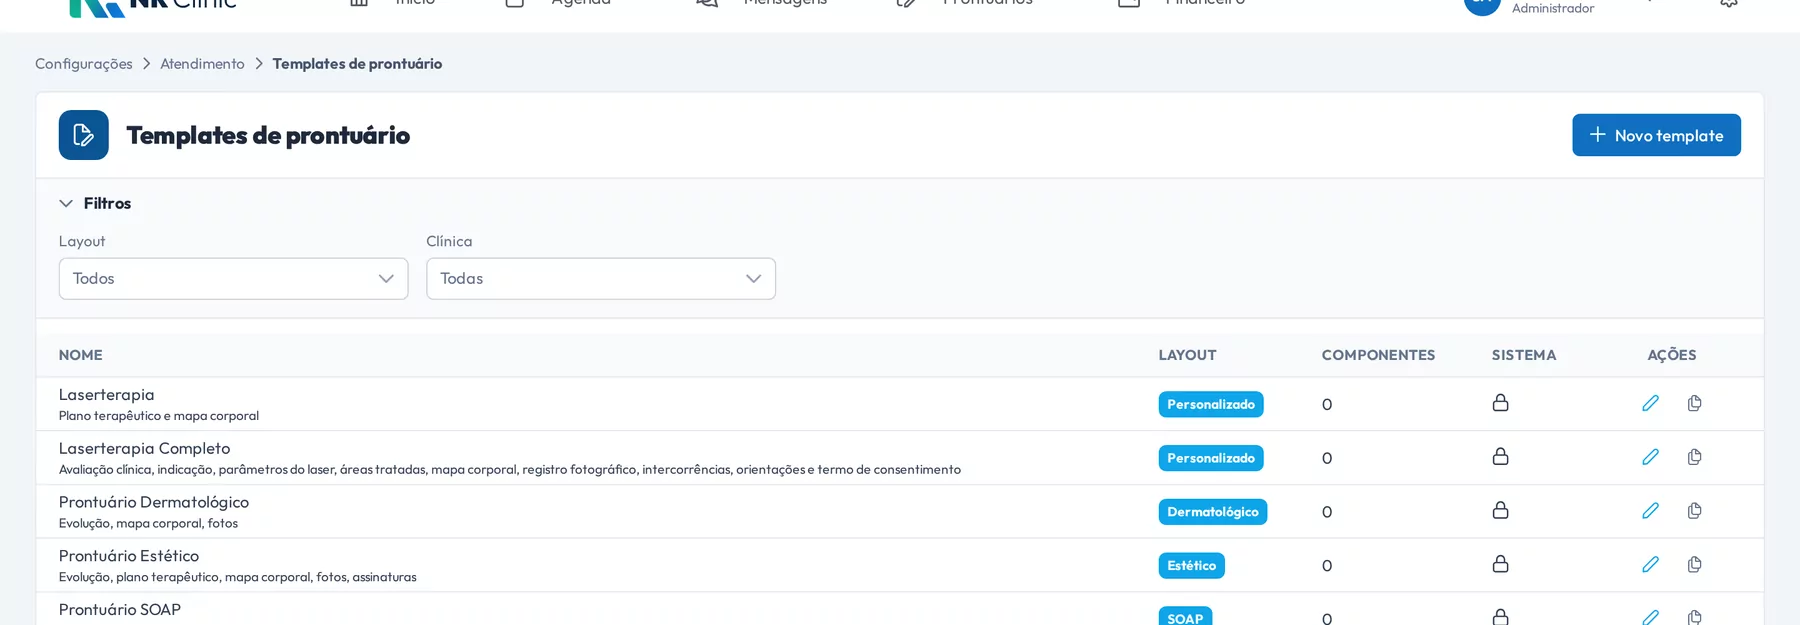Click the SISTEMA column header
Image resolution: width=1800 pixels, height=625 pixels.
pos(1524,355)
